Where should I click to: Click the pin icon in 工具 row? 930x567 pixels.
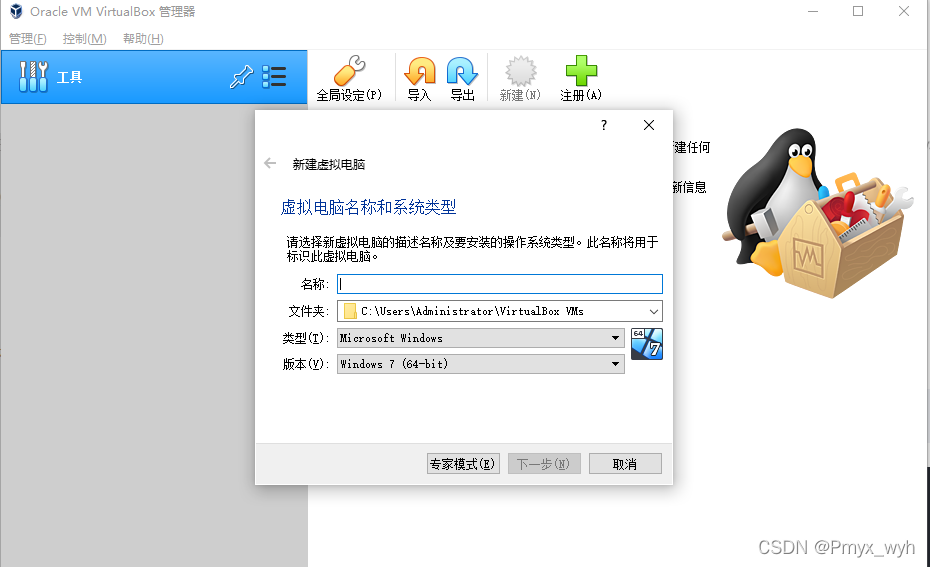(241, 77)
